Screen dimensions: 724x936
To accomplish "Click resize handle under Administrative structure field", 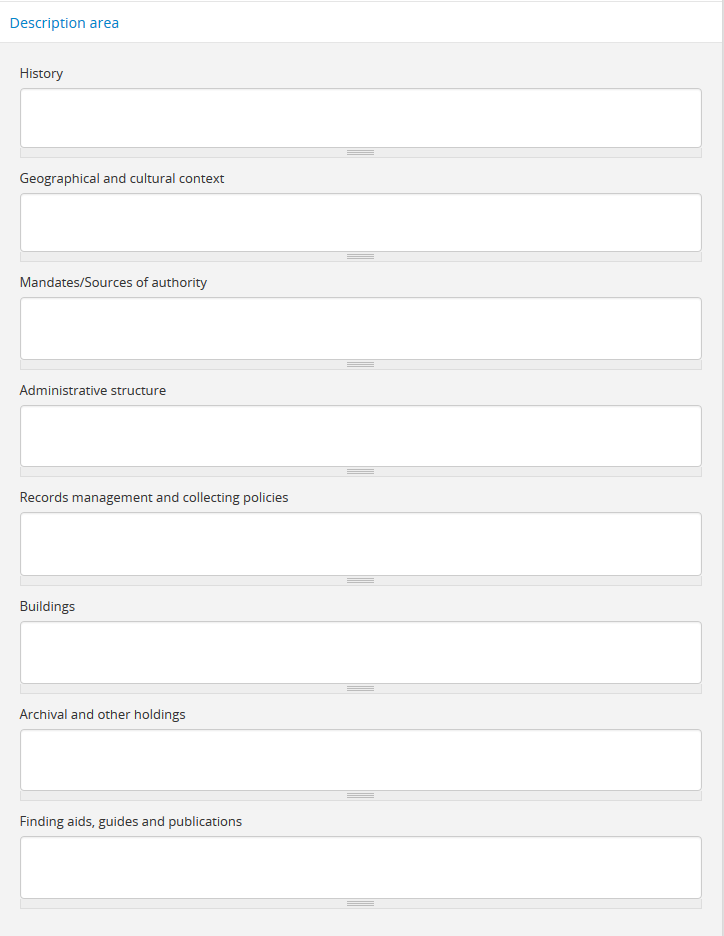I will (x=360, y=471).
